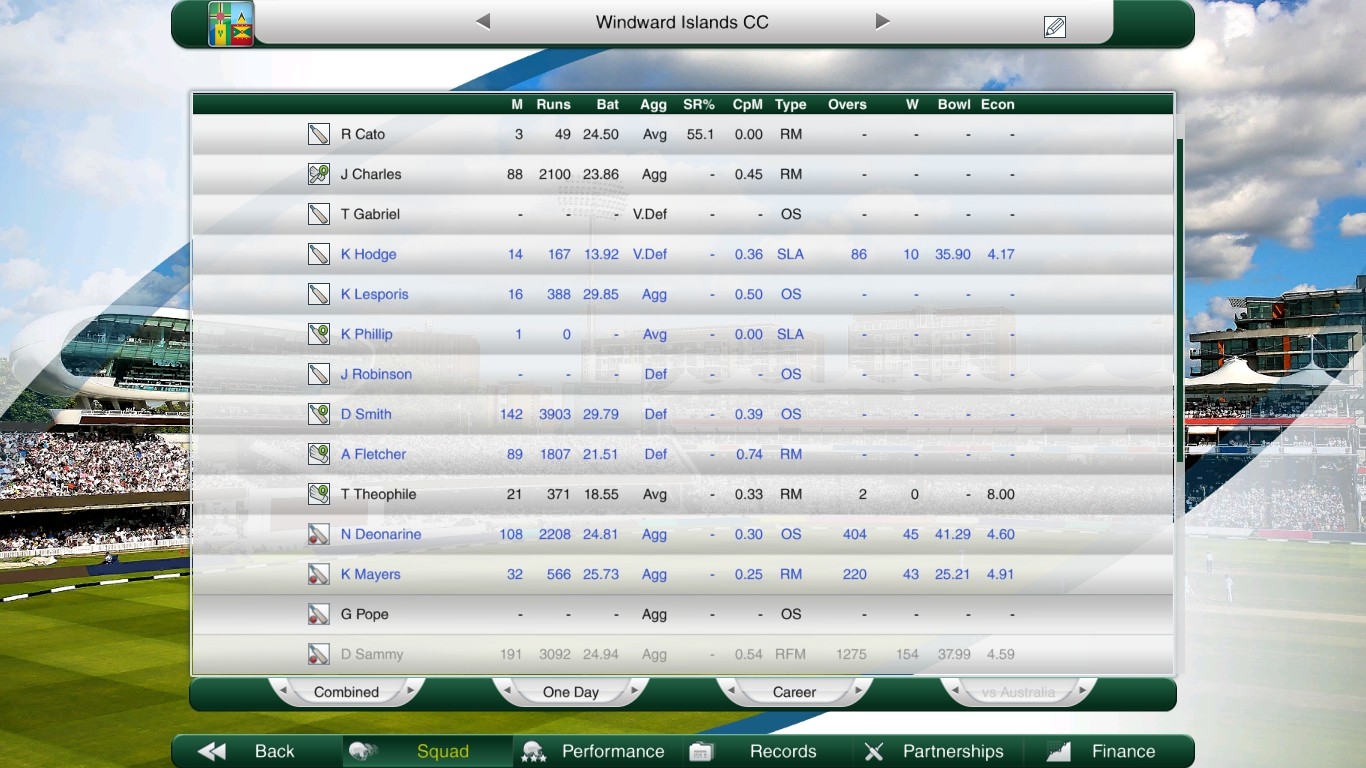Click the Records tab's folder icon

point(701,752)
